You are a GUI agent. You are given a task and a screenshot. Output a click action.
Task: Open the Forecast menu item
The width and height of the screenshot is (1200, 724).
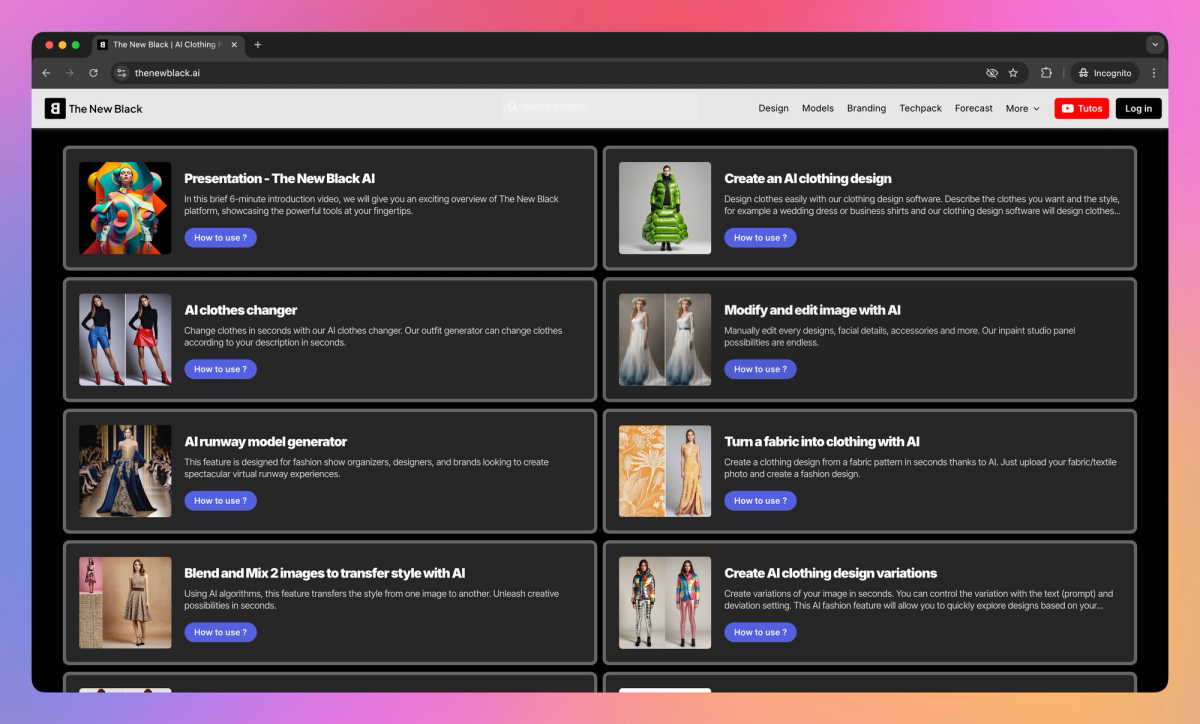(x=974, y=108)
